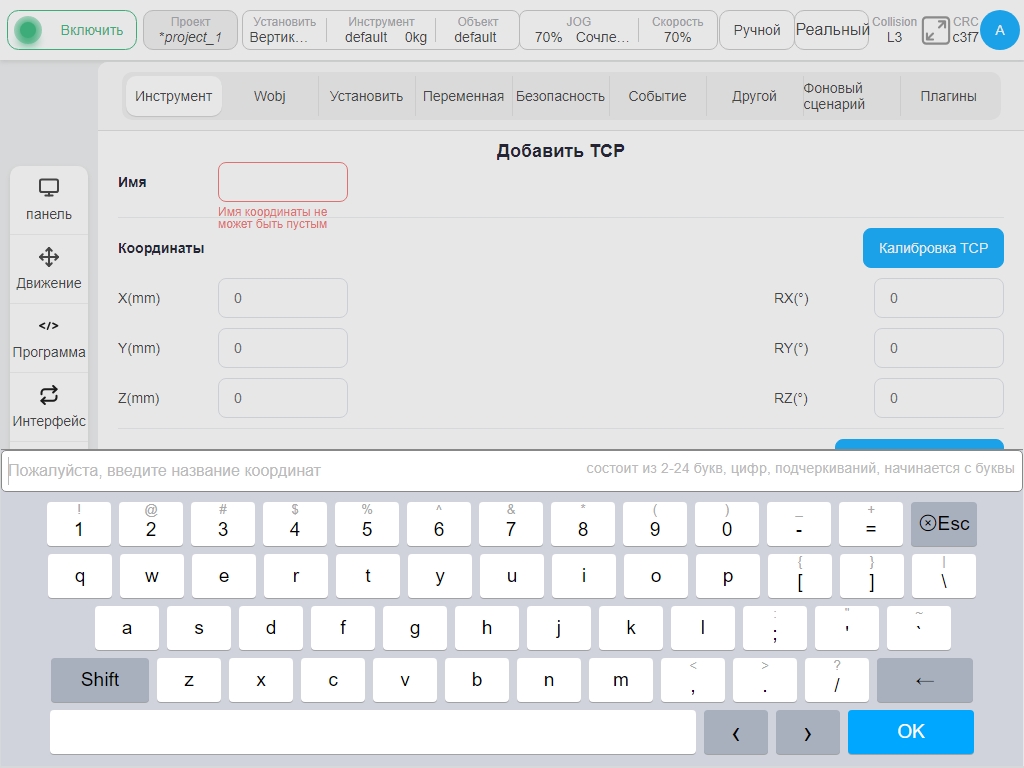The height and width of the screenshot is (768, 1024).
Task: Switch to the Установить tab
Action: tap(366, 96)
